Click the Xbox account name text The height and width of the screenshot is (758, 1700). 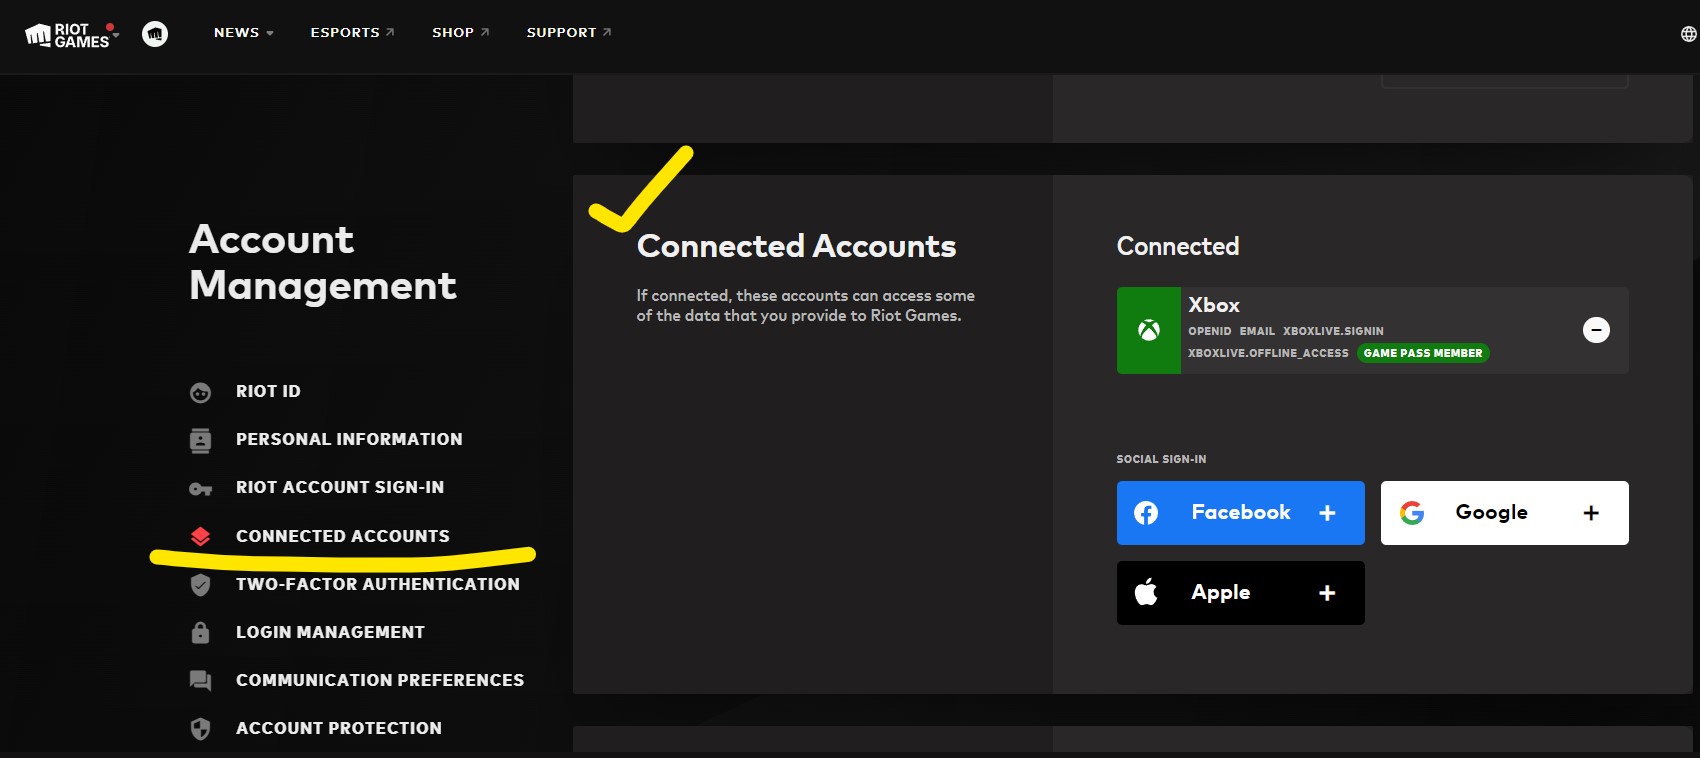(1214, 305)
